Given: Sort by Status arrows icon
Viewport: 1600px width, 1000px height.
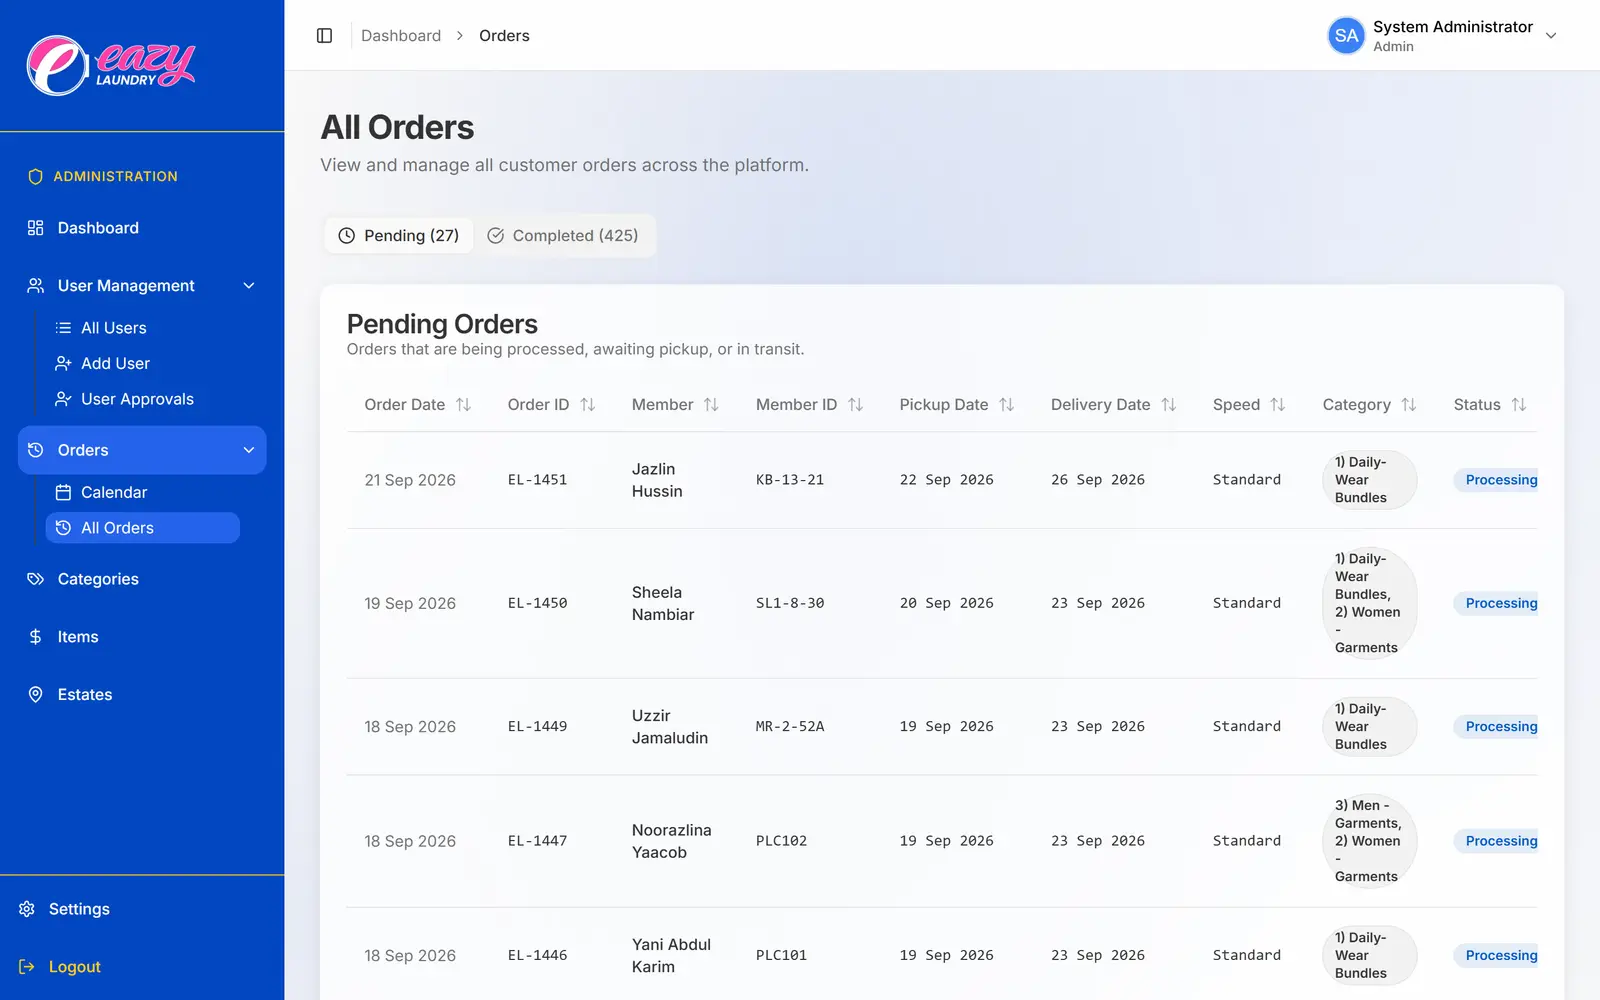Looking at the screenshot, I should pyautogui.click(x=1518, y=405).
